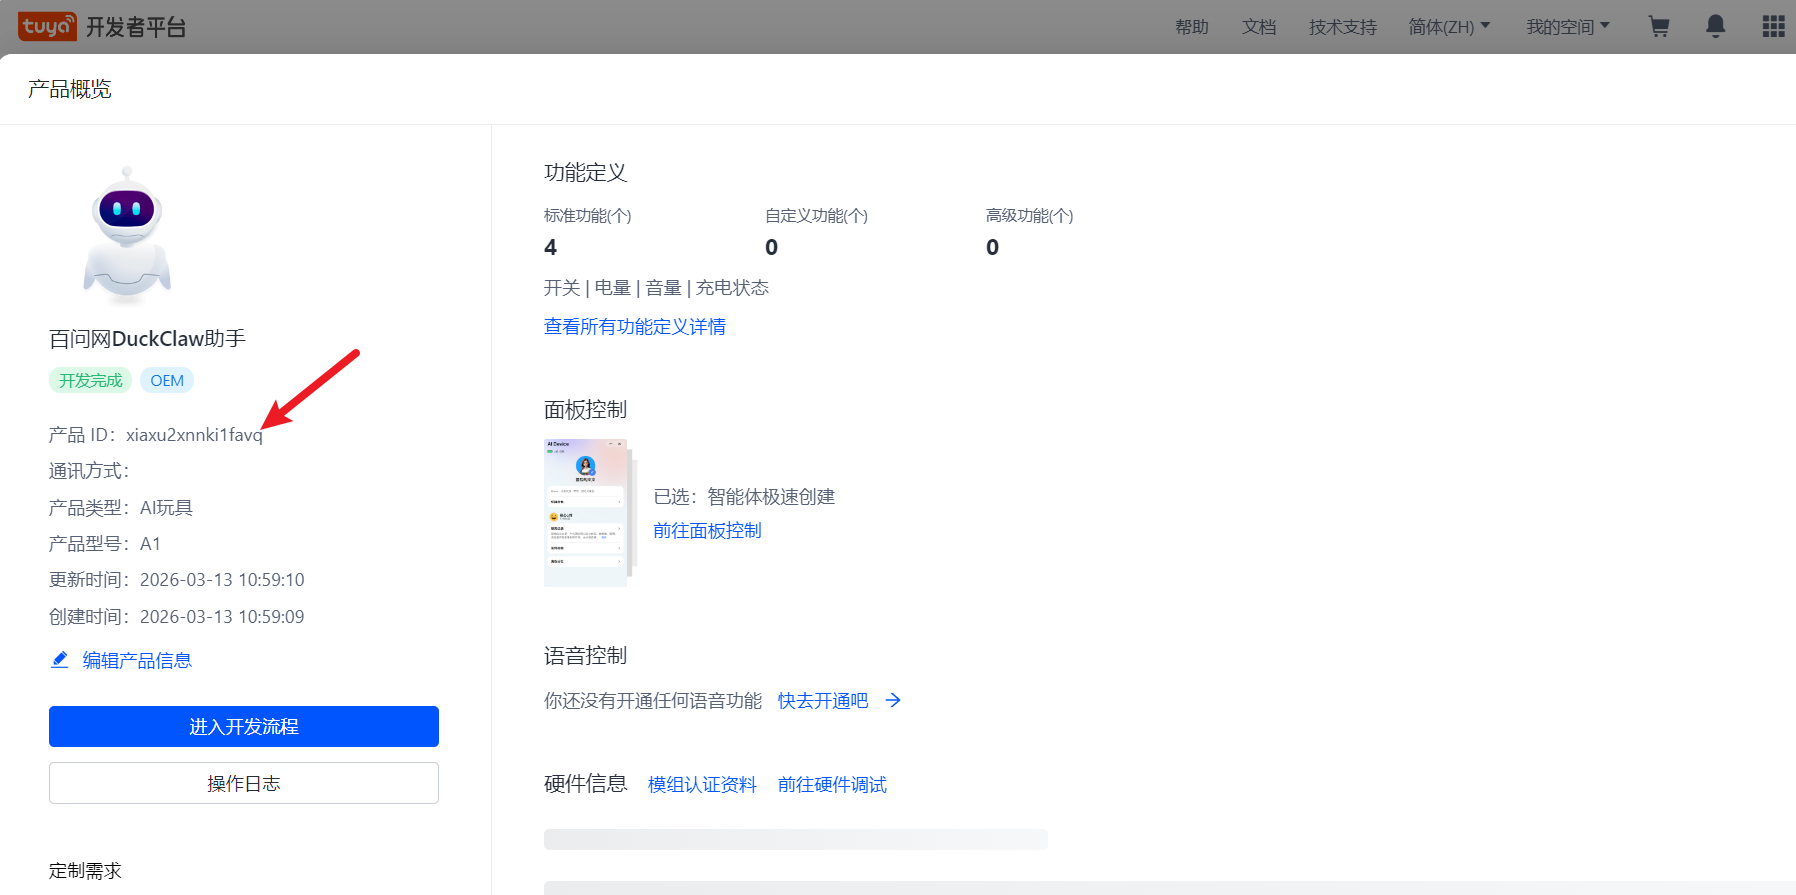Open the shopping cart icon
Screen dimensions: 1796x895
pos(1659,27)
